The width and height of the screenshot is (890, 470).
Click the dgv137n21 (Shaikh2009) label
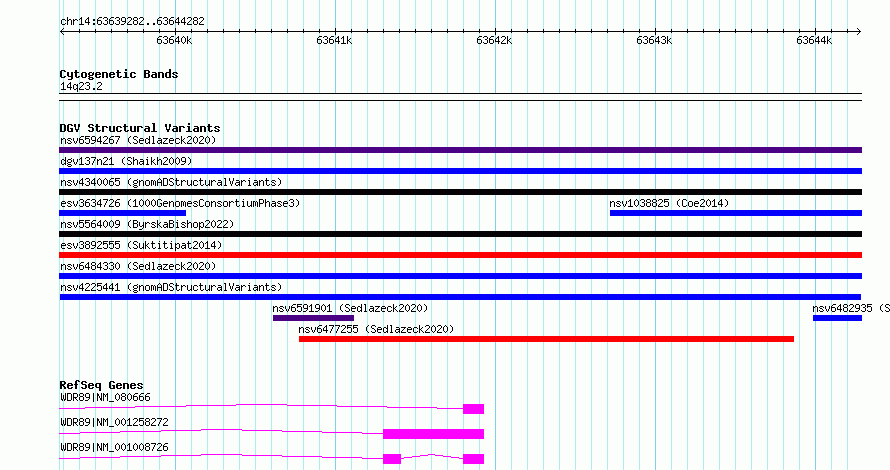126,161
